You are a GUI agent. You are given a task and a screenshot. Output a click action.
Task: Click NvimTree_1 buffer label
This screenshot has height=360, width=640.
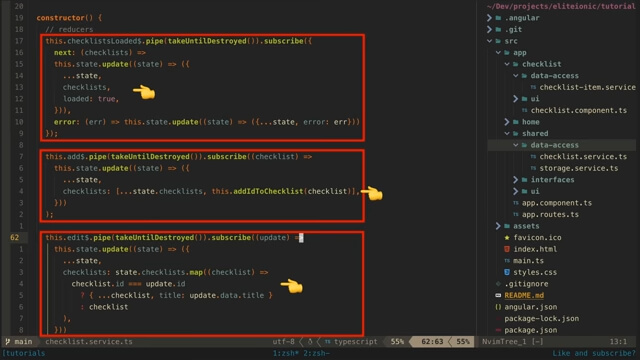click(x=504, y=342)
